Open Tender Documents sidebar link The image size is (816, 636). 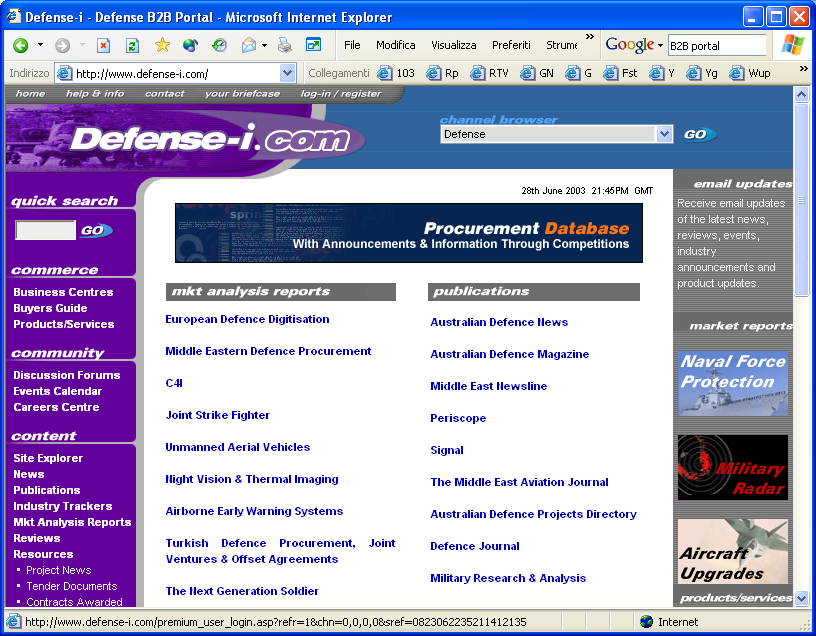coord(72,586)
